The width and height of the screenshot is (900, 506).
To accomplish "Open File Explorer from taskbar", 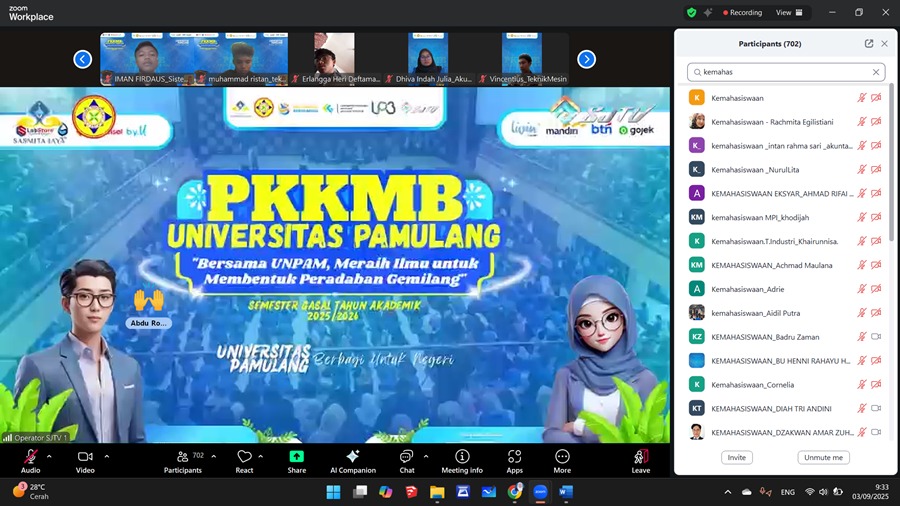I will click(437, 492).
